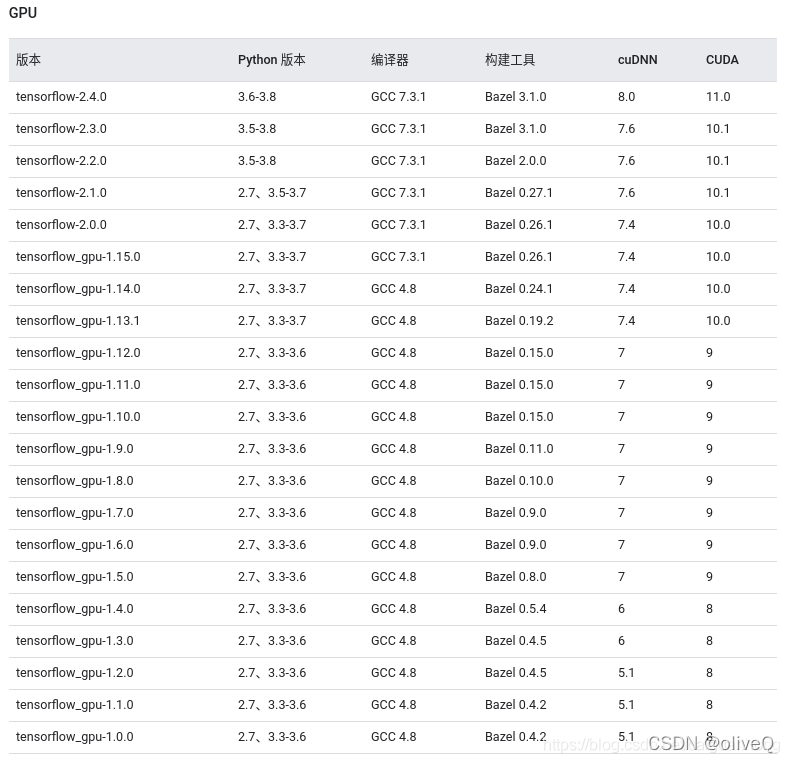Select the tensorflow_gpu-1.14.0 version cell
789x763 pixels.
pyautogui.click(x=78, y=289)
